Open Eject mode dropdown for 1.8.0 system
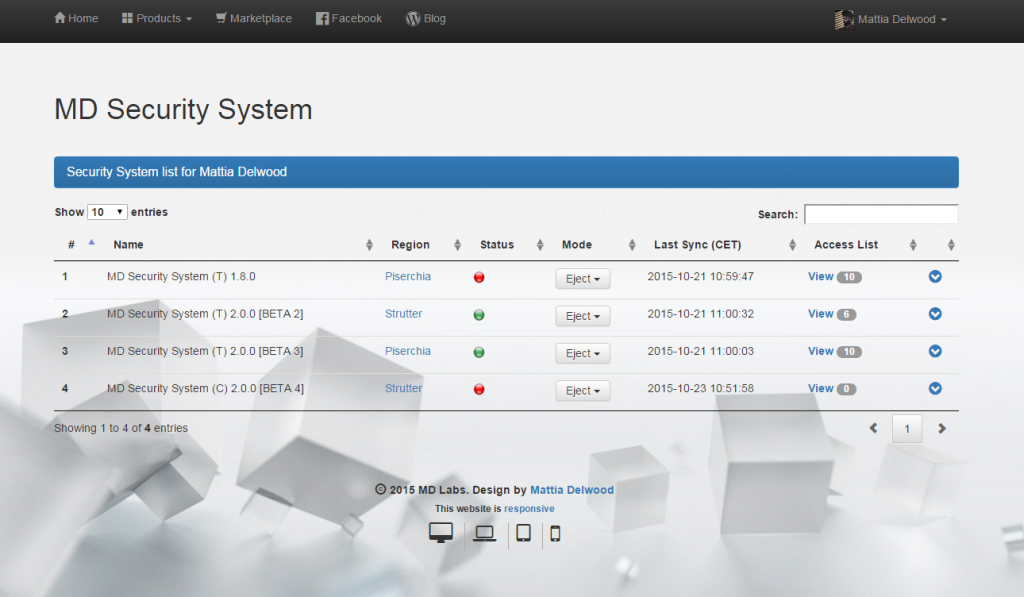The image size is (1024, 597). [x=583, y=278]
